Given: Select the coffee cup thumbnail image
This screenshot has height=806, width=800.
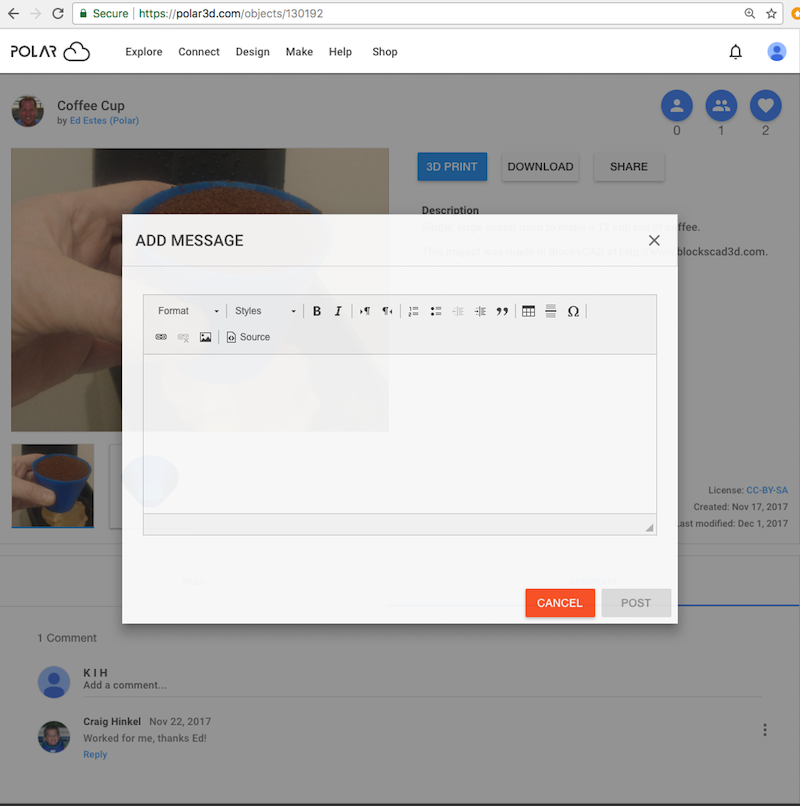Looking at the screenshot, I should click(52, 485).
